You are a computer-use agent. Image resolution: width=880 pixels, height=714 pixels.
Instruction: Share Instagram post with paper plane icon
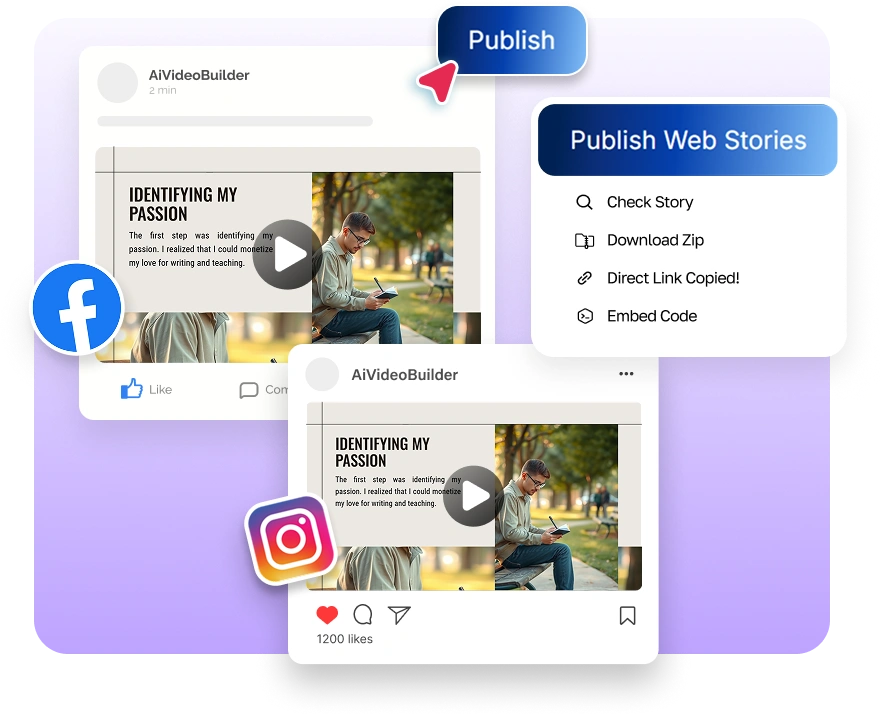click(x=399, y=615)
